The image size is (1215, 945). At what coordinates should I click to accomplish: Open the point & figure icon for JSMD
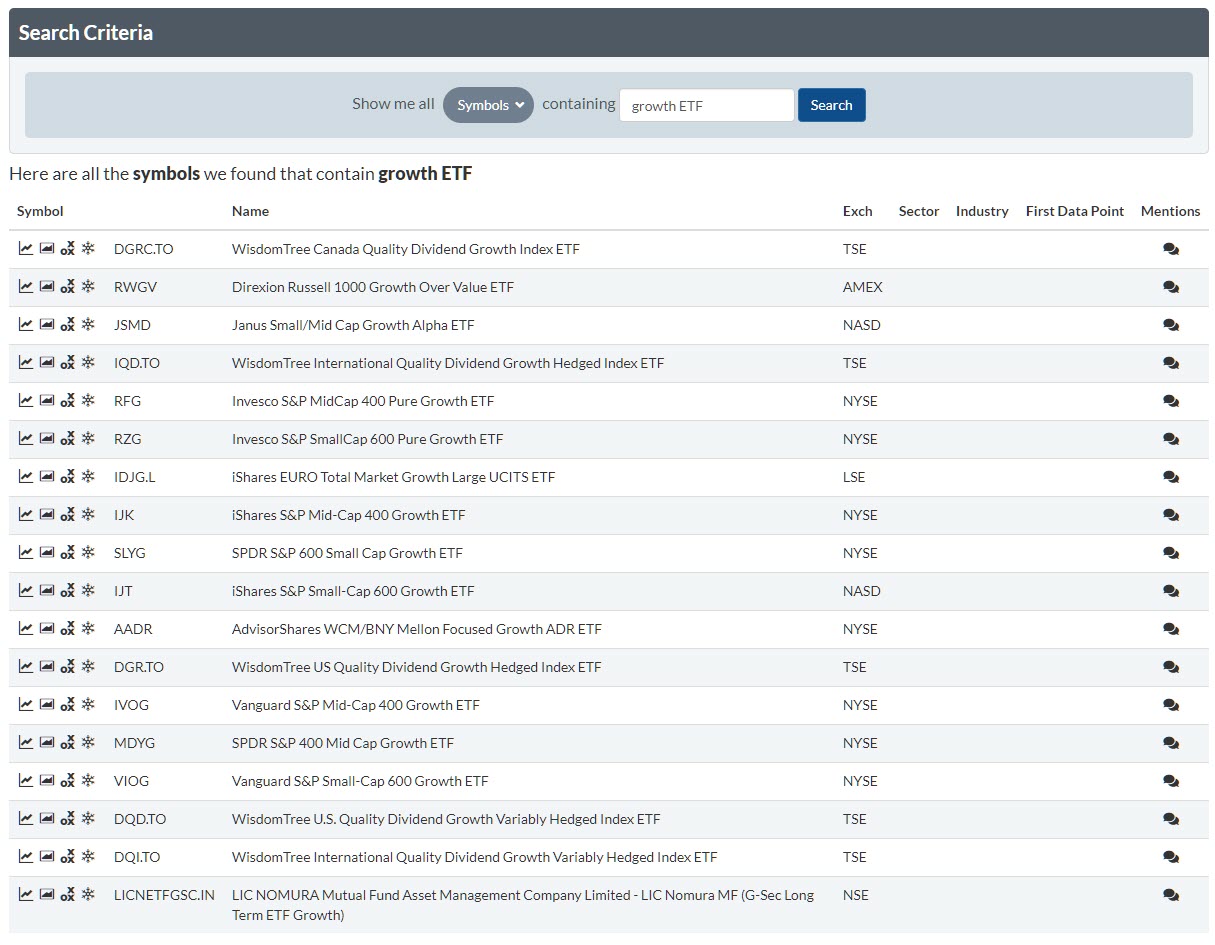point(68,324)
